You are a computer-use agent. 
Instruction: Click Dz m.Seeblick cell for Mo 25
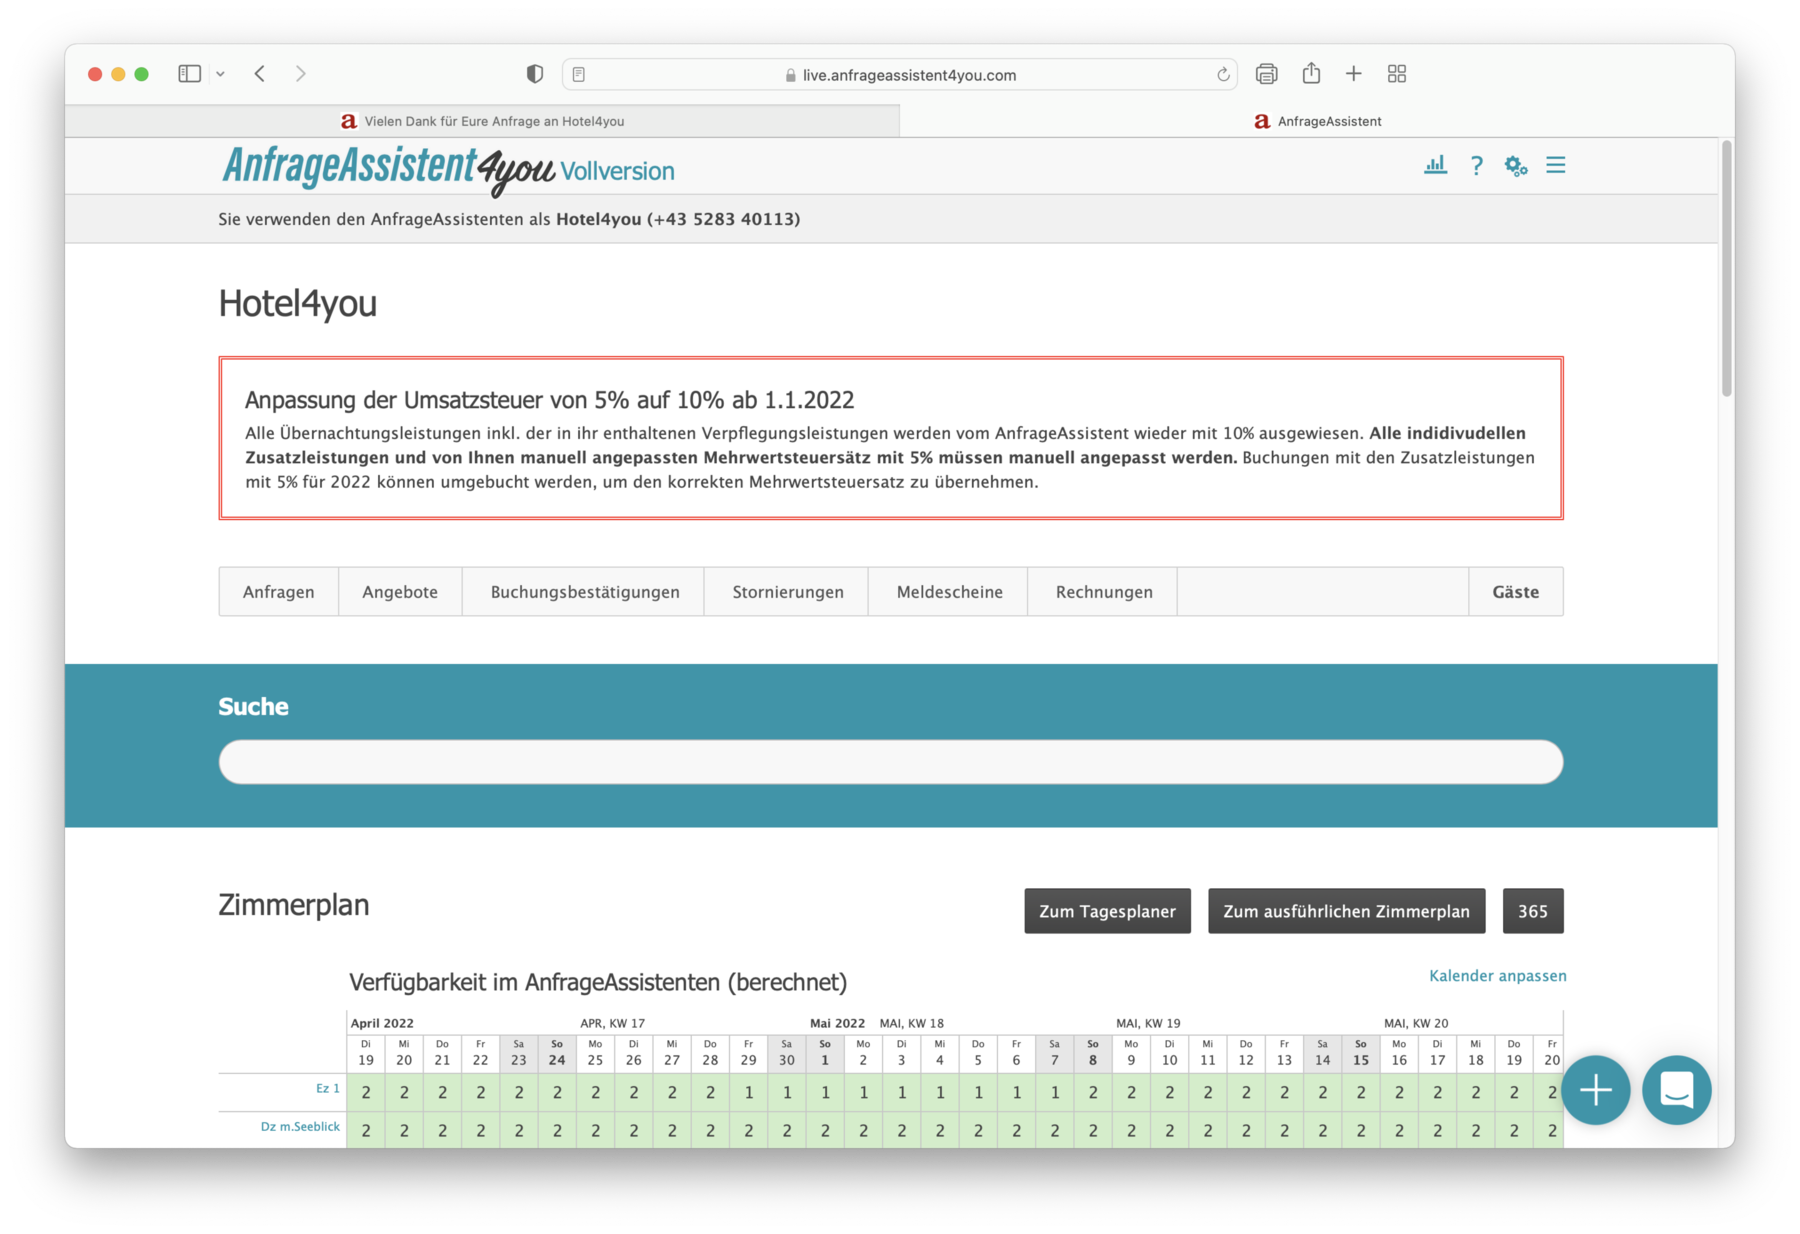coord(595,1130)
